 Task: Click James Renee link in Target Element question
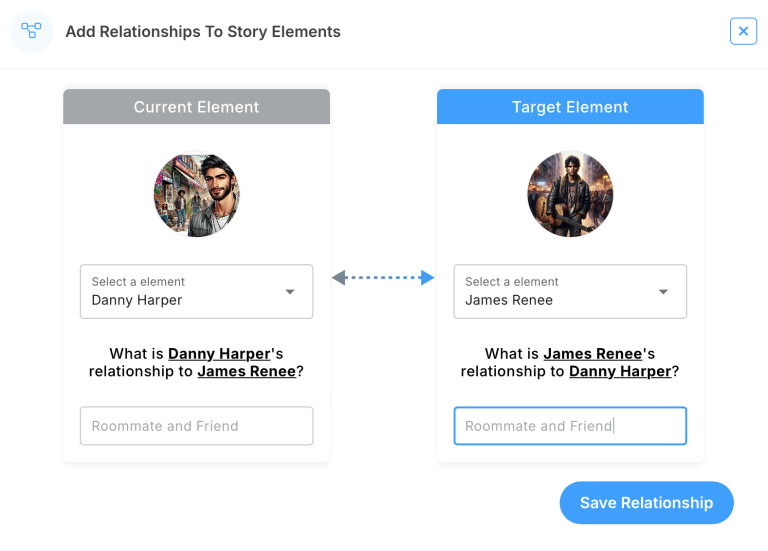pos(593,354)
